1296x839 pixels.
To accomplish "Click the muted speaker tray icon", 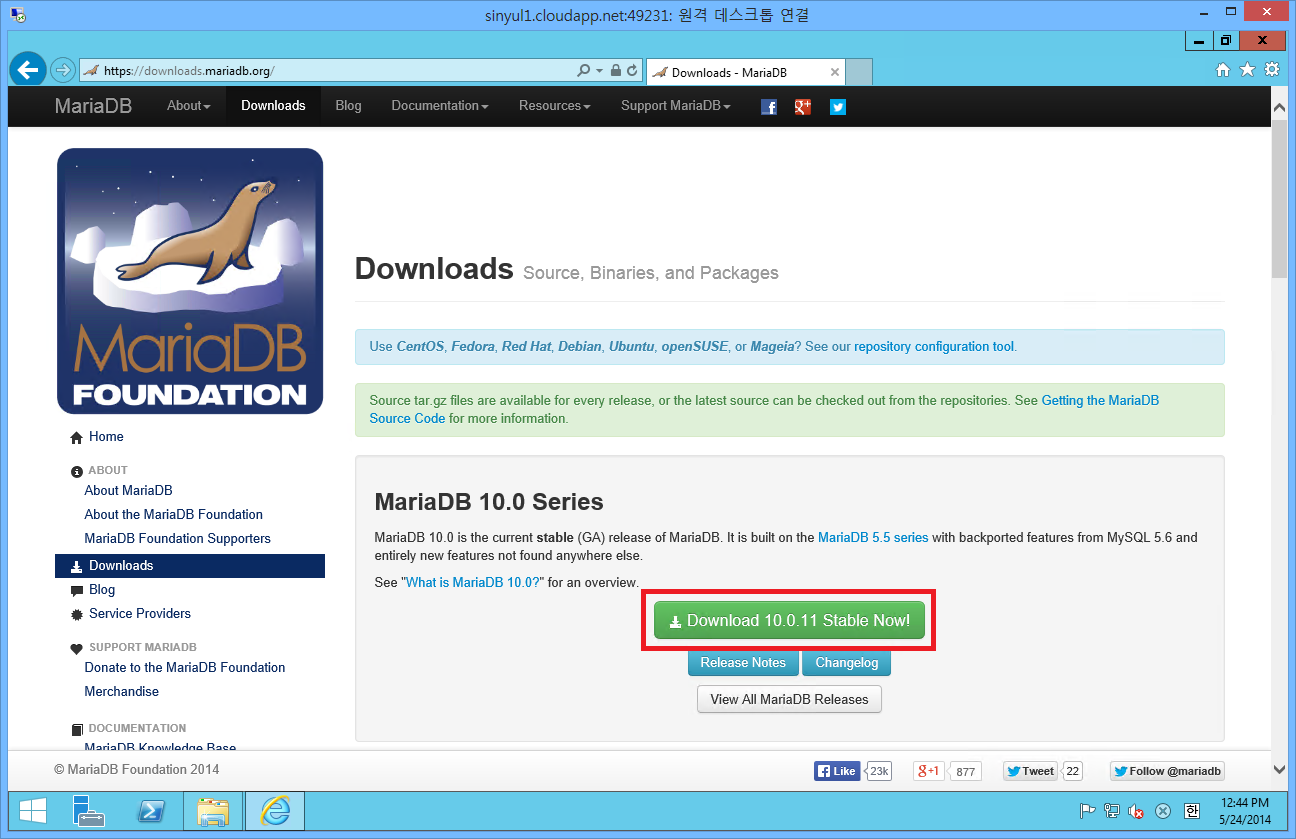I will tap(1137, 811).
